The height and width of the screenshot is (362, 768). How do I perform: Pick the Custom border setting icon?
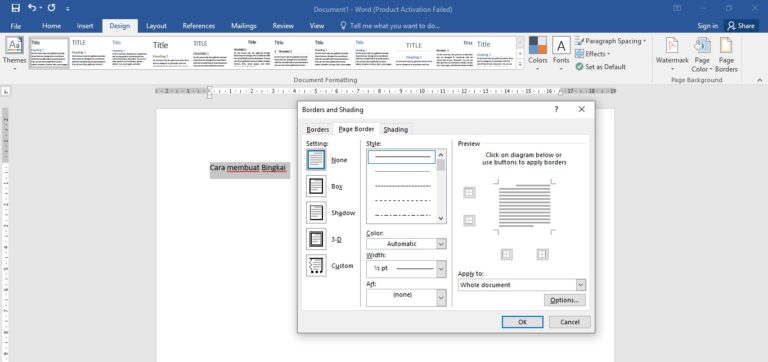[316, 265]
